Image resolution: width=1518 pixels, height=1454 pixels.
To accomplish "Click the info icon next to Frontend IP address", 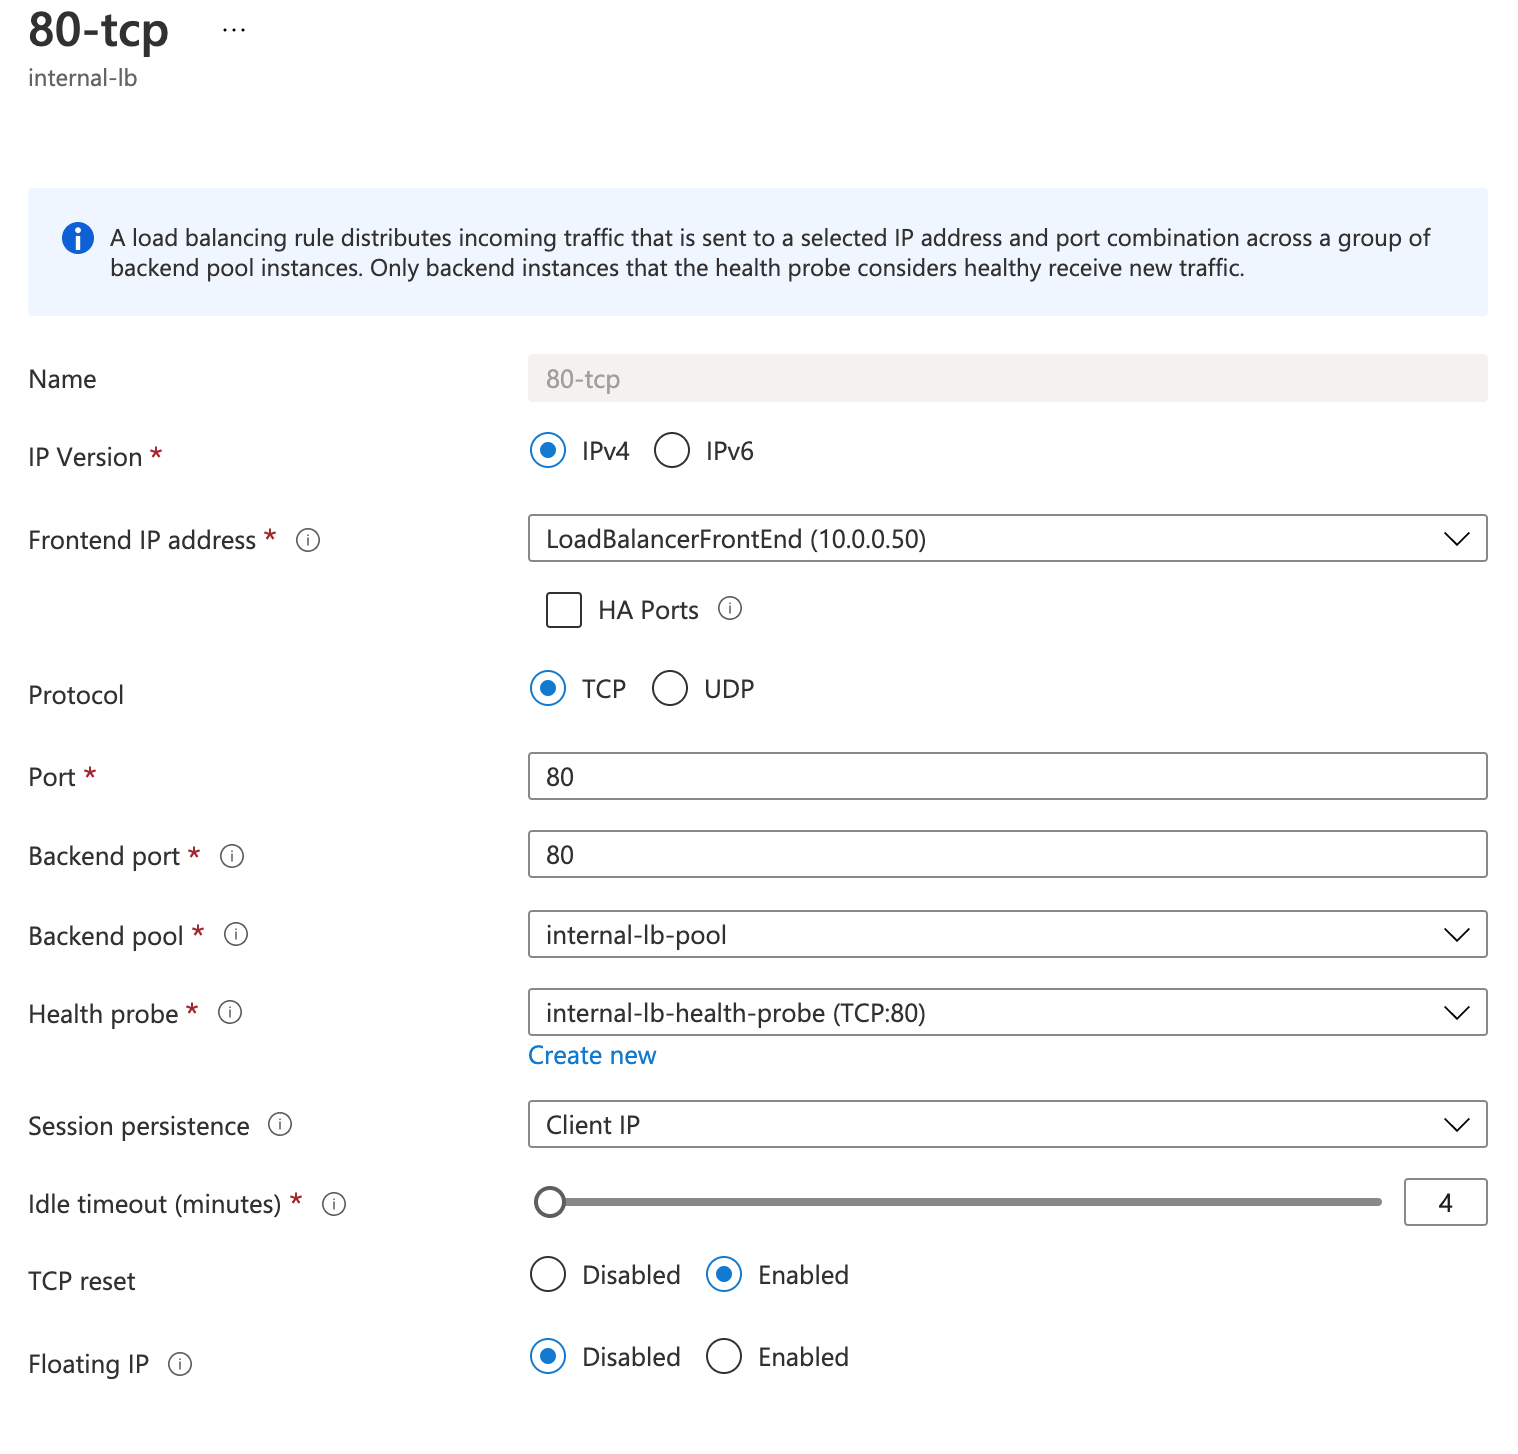I will 308,540.
